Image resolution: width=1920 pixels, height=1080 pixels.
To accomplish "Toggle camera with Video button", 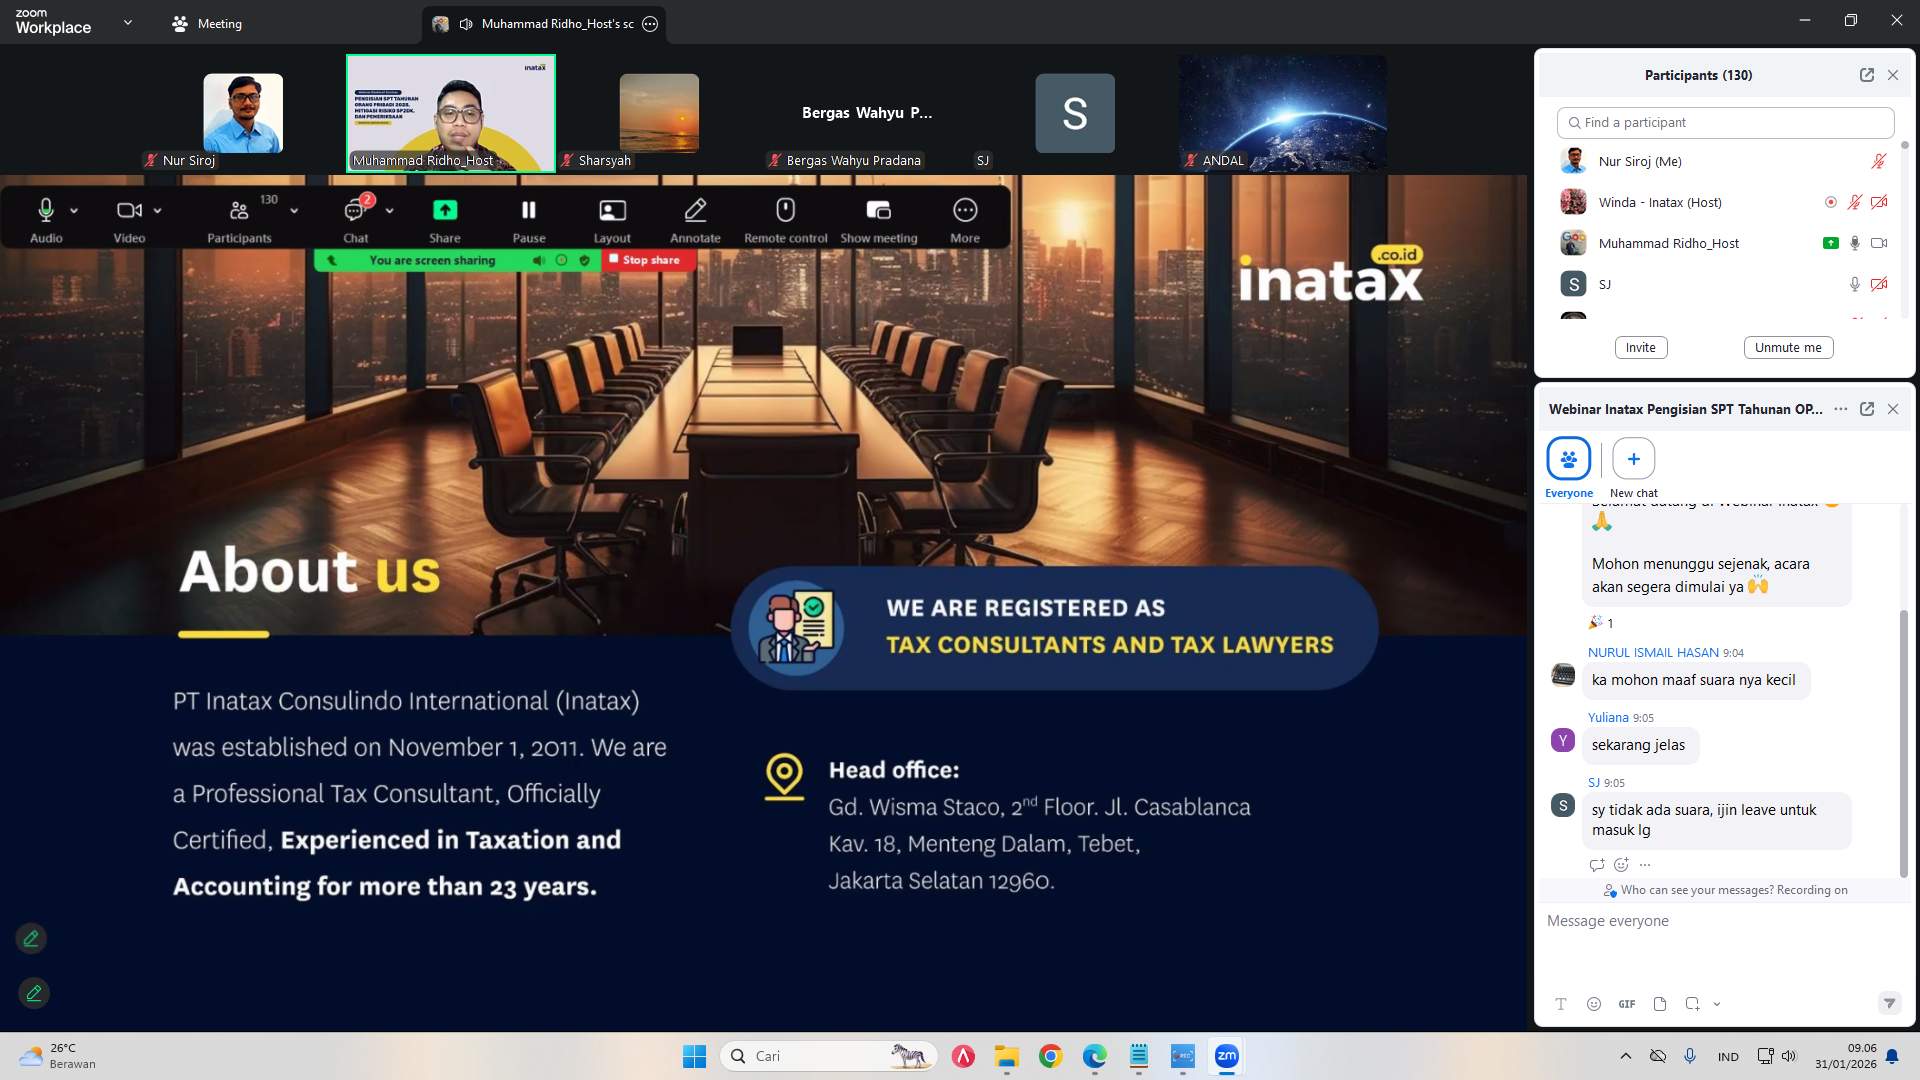I will click(x=128, y=211).
